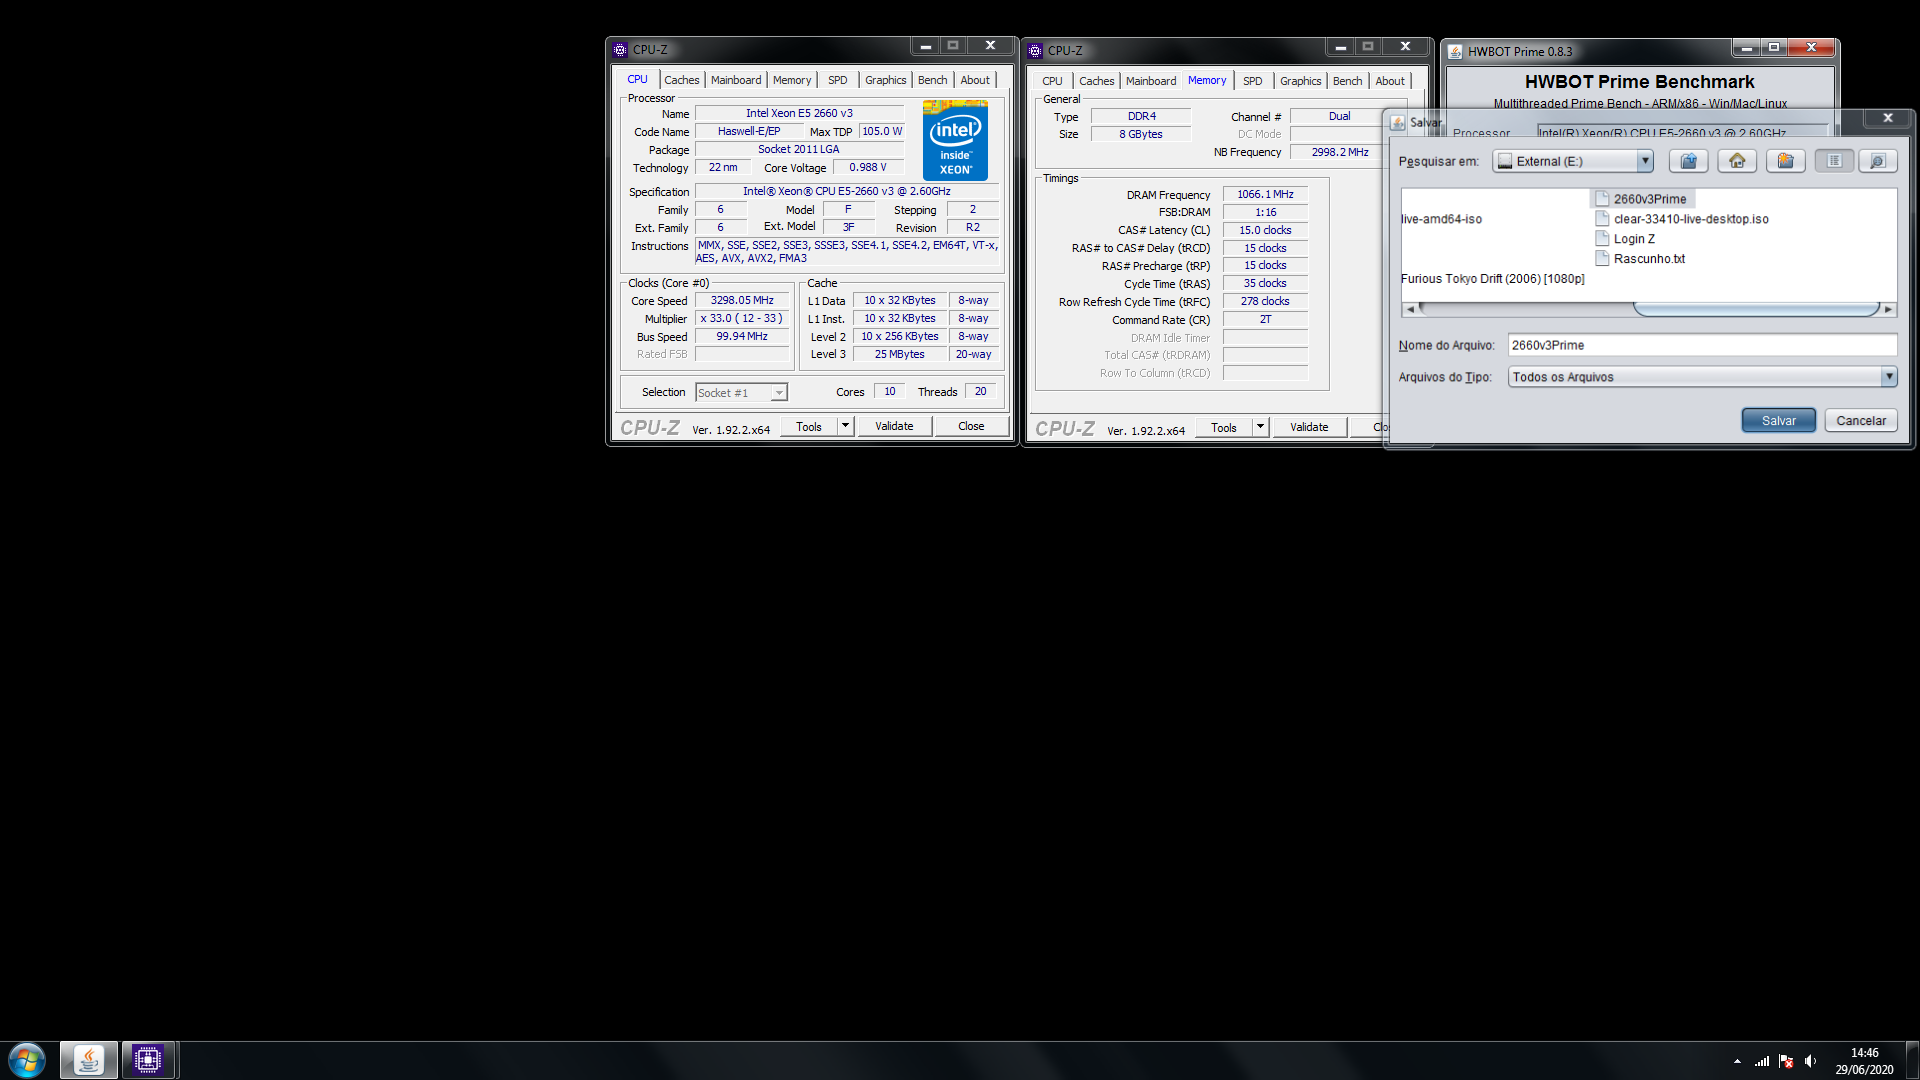Screen dimensions: 1920x1080
Task: Open Memory tab in left CPU-Z window
Action: coord(792,80)
